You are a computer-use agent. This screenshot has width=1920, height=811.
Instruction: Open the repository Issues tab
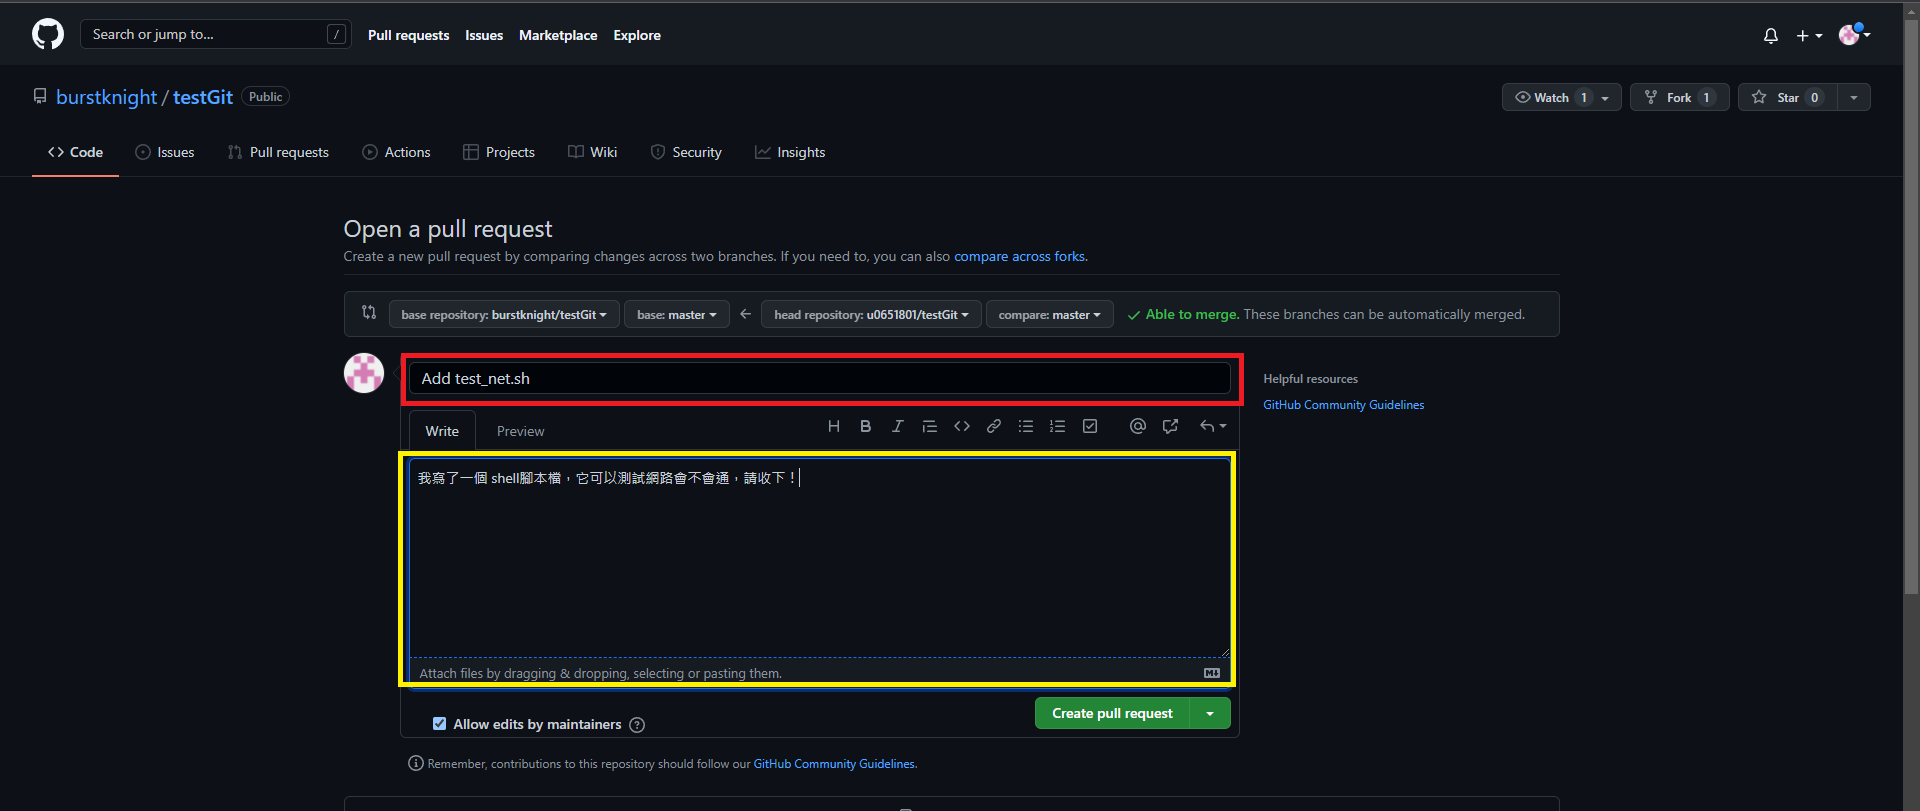click(165, 152)
